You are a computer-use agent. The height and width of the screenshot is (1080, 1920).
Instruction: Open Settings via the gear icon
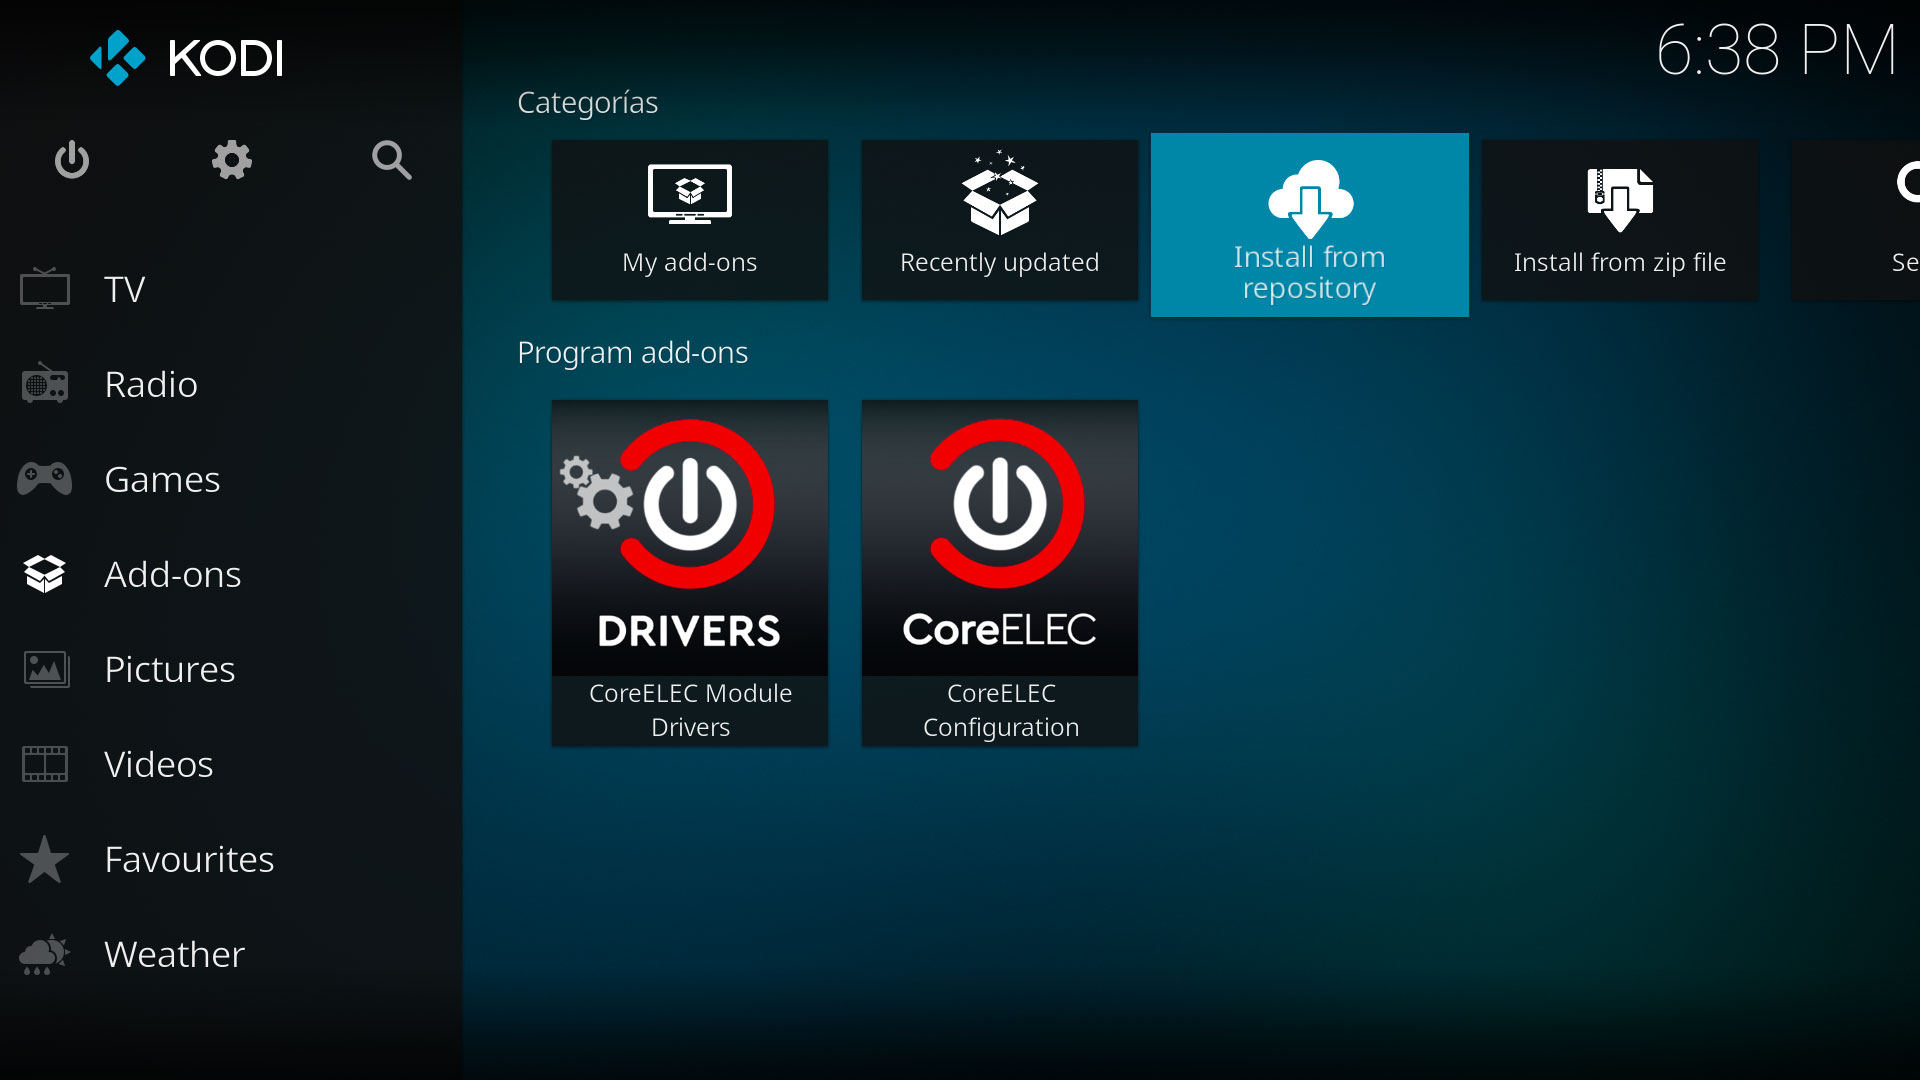pyautogui.click(x=231, y=160)
